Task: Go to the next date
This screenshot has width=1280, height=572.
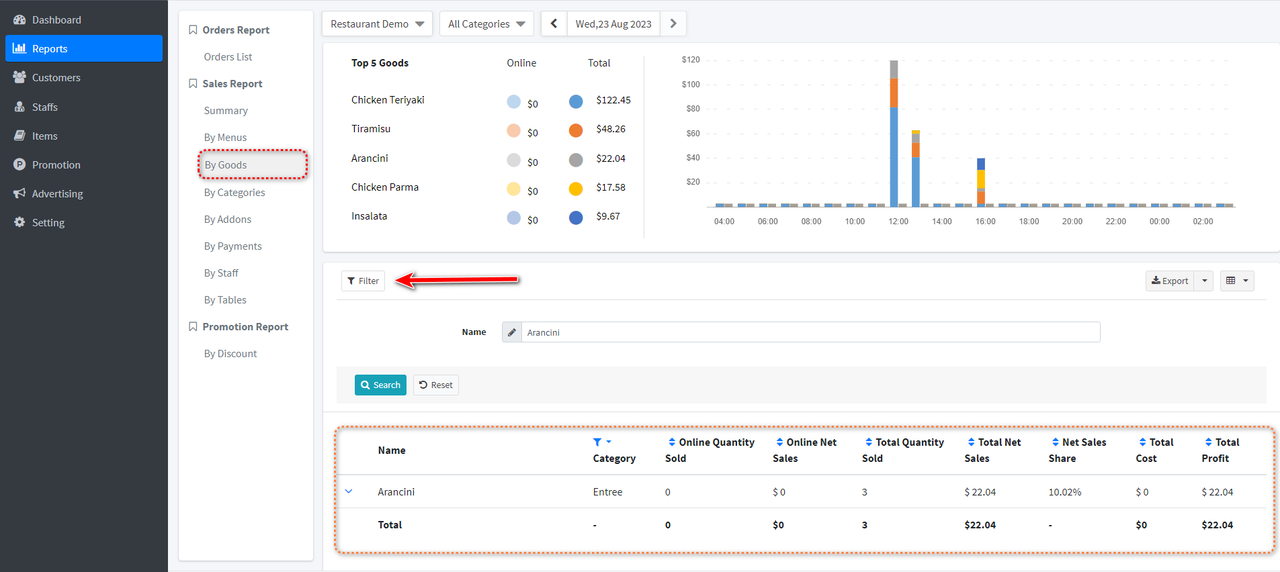Action: pyautogui.click(x=674, y=24)
